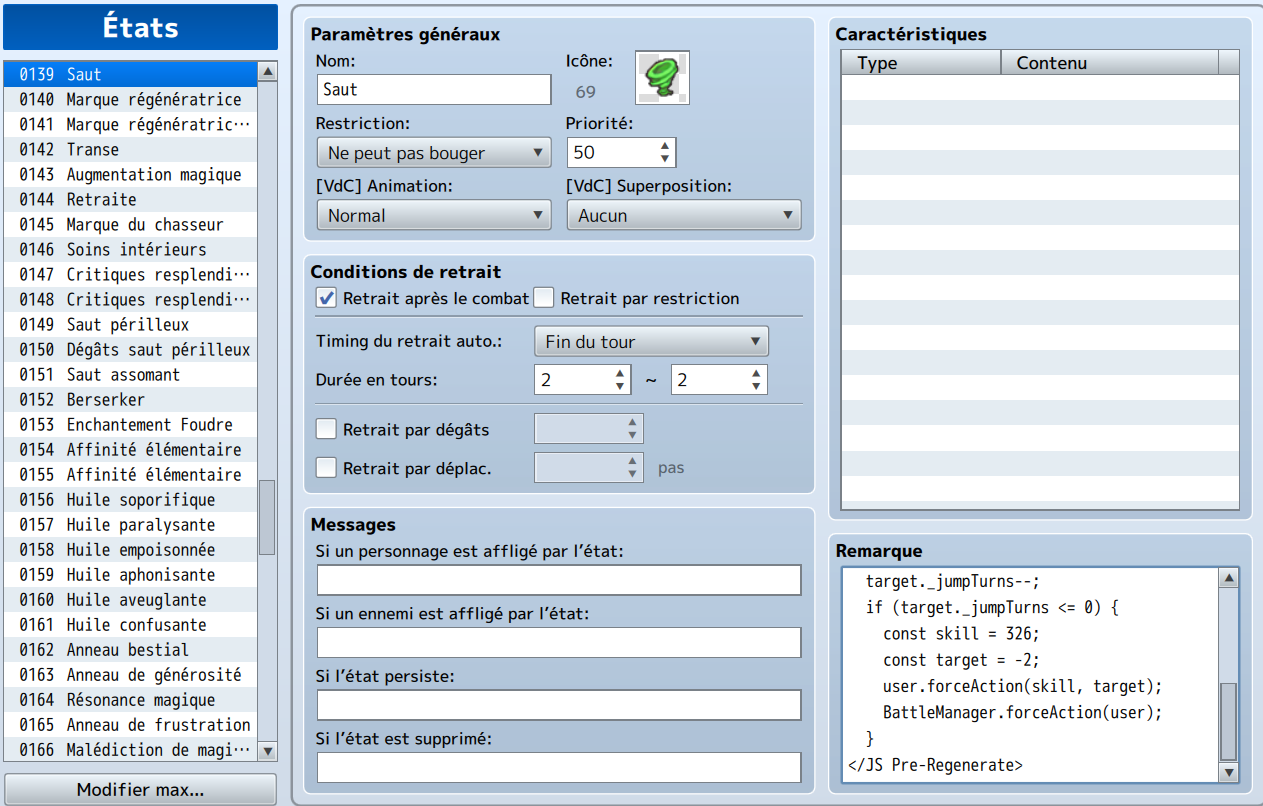The width and height of the screenshot is (1263, 806).
Task: Select state 0166 Malédiction de magi…
Action: tap(130, 749)
